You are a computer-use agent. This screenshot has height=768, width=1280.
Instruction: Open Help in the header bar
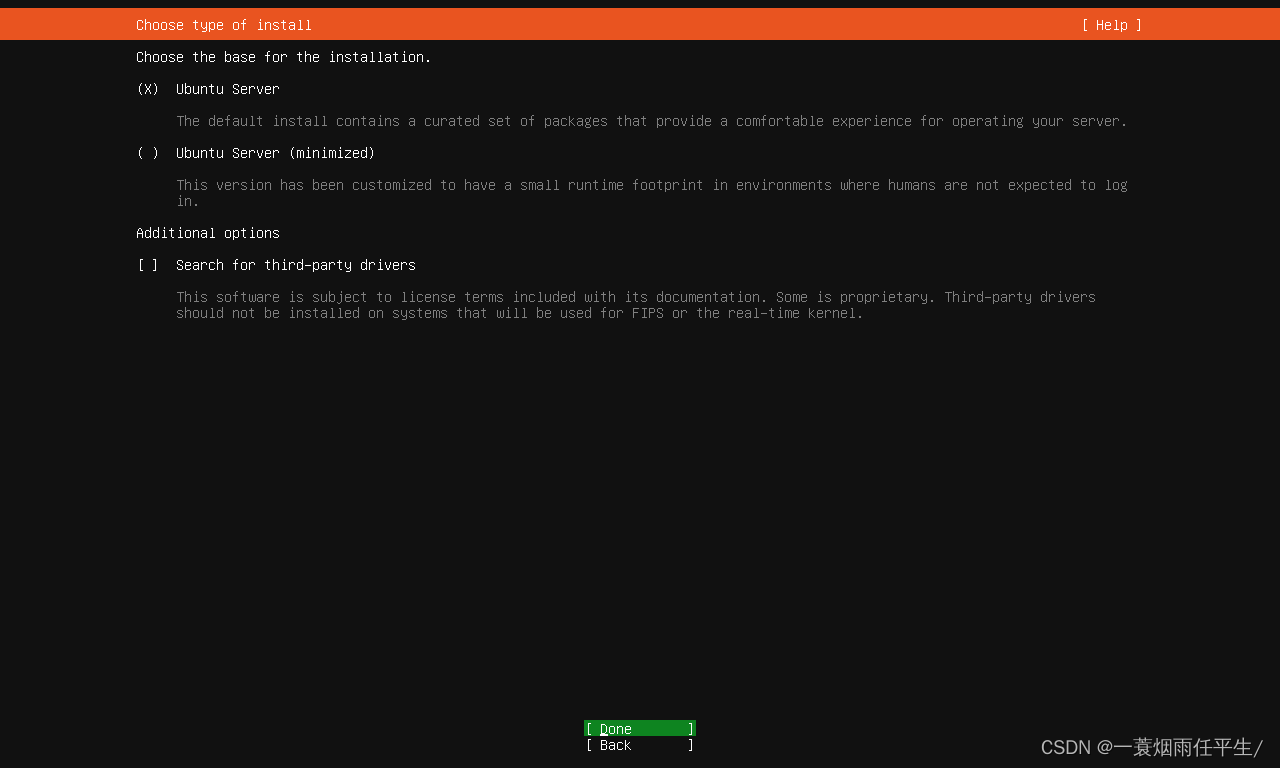point(1111,25)
